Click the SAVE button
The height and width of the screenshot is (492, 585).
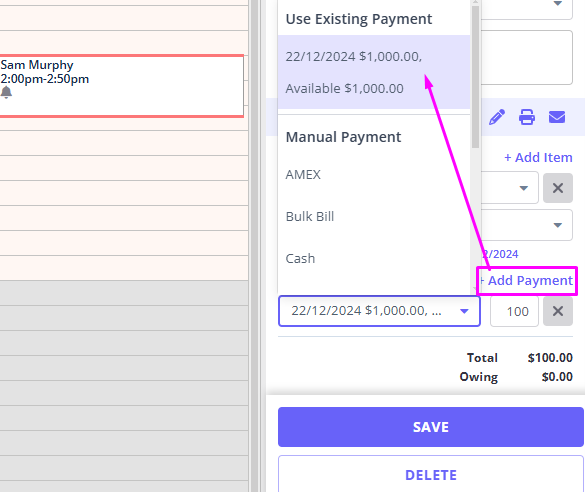coord(431,427)
